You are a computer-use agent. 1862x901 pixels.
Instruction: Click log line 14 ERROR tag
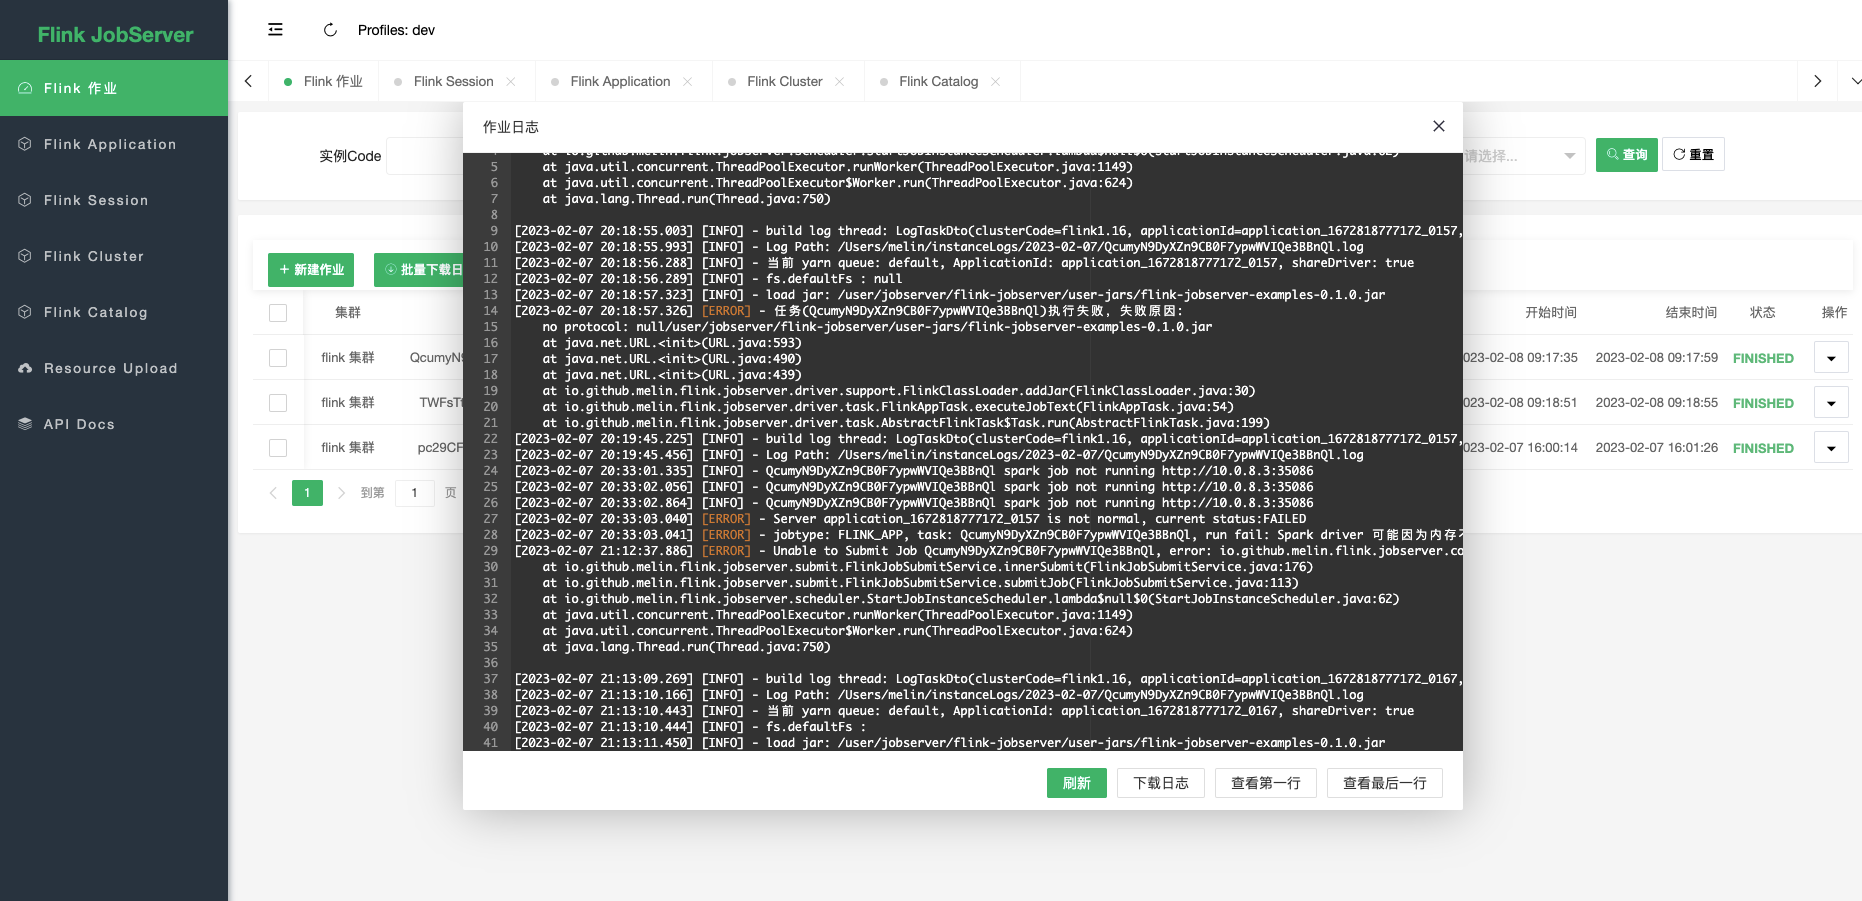coord(726,311)
